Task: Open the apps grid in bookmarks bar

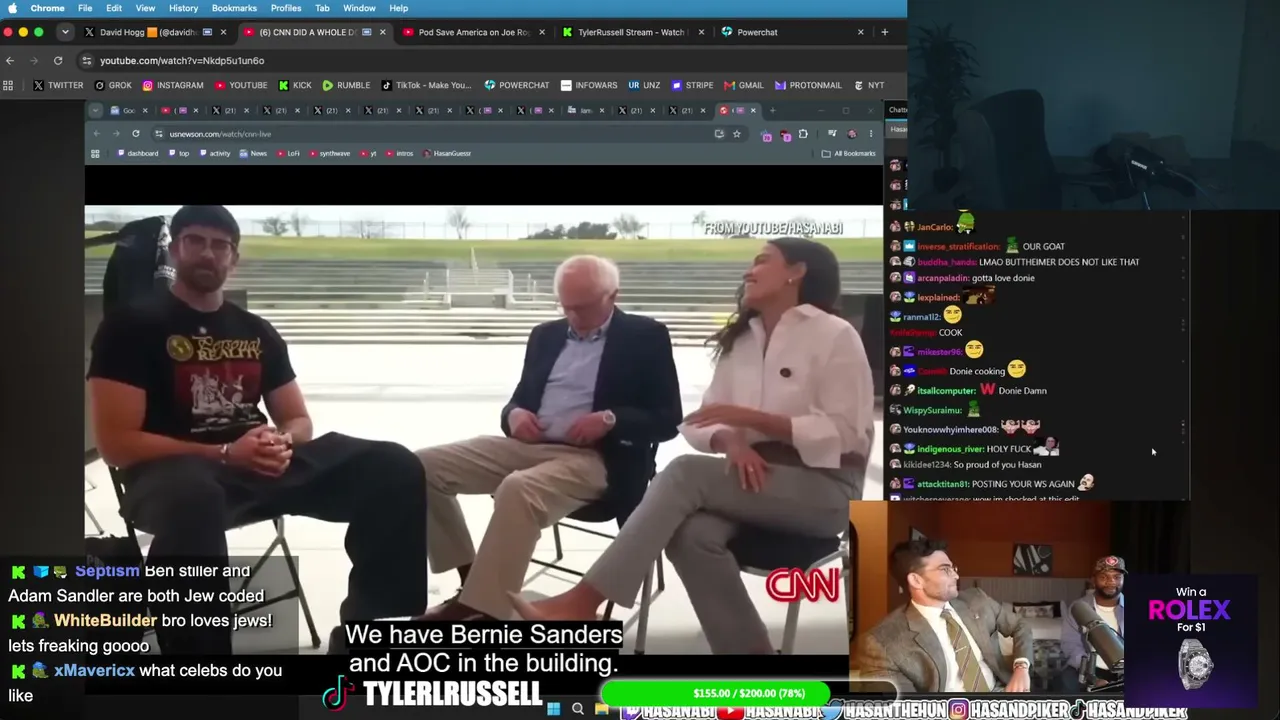Action: pos(8,85)
